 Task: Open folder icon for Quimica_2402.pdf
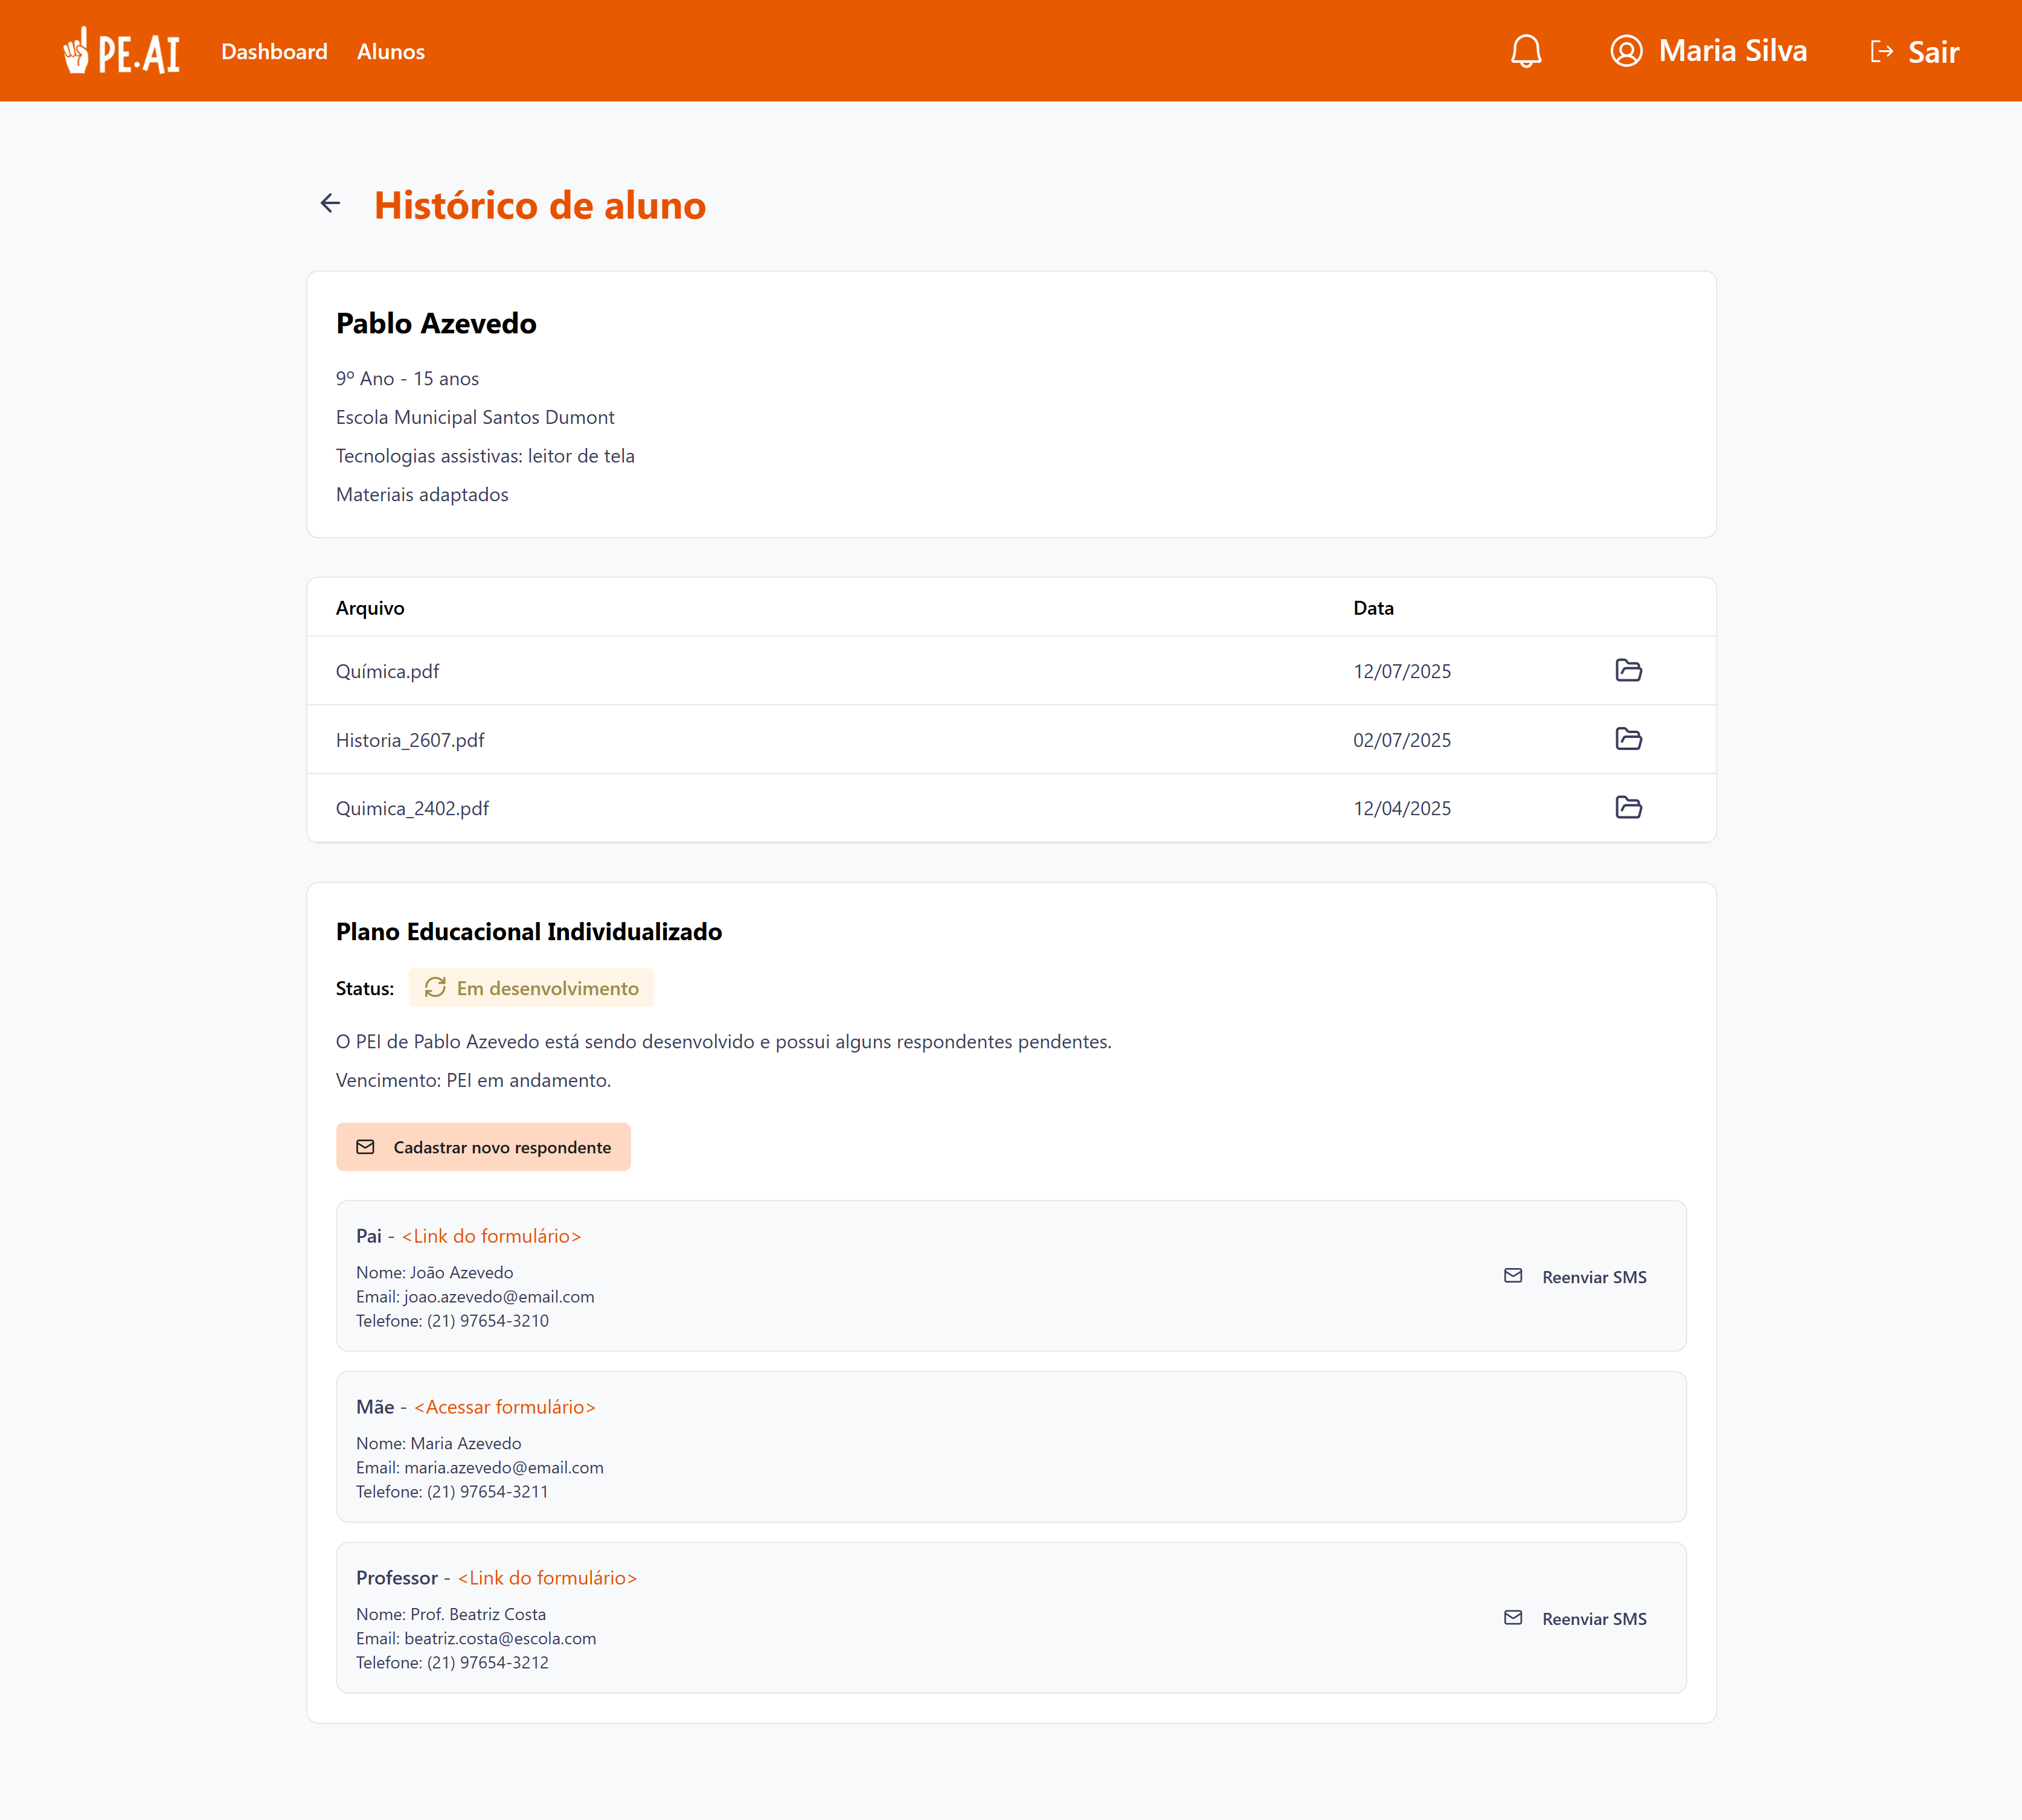[1628, 807]
